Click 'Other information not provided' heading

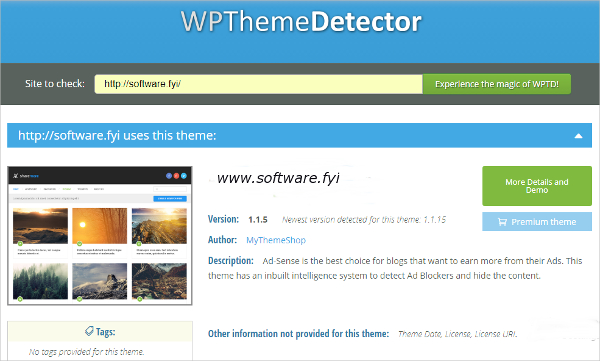[298, 334]
